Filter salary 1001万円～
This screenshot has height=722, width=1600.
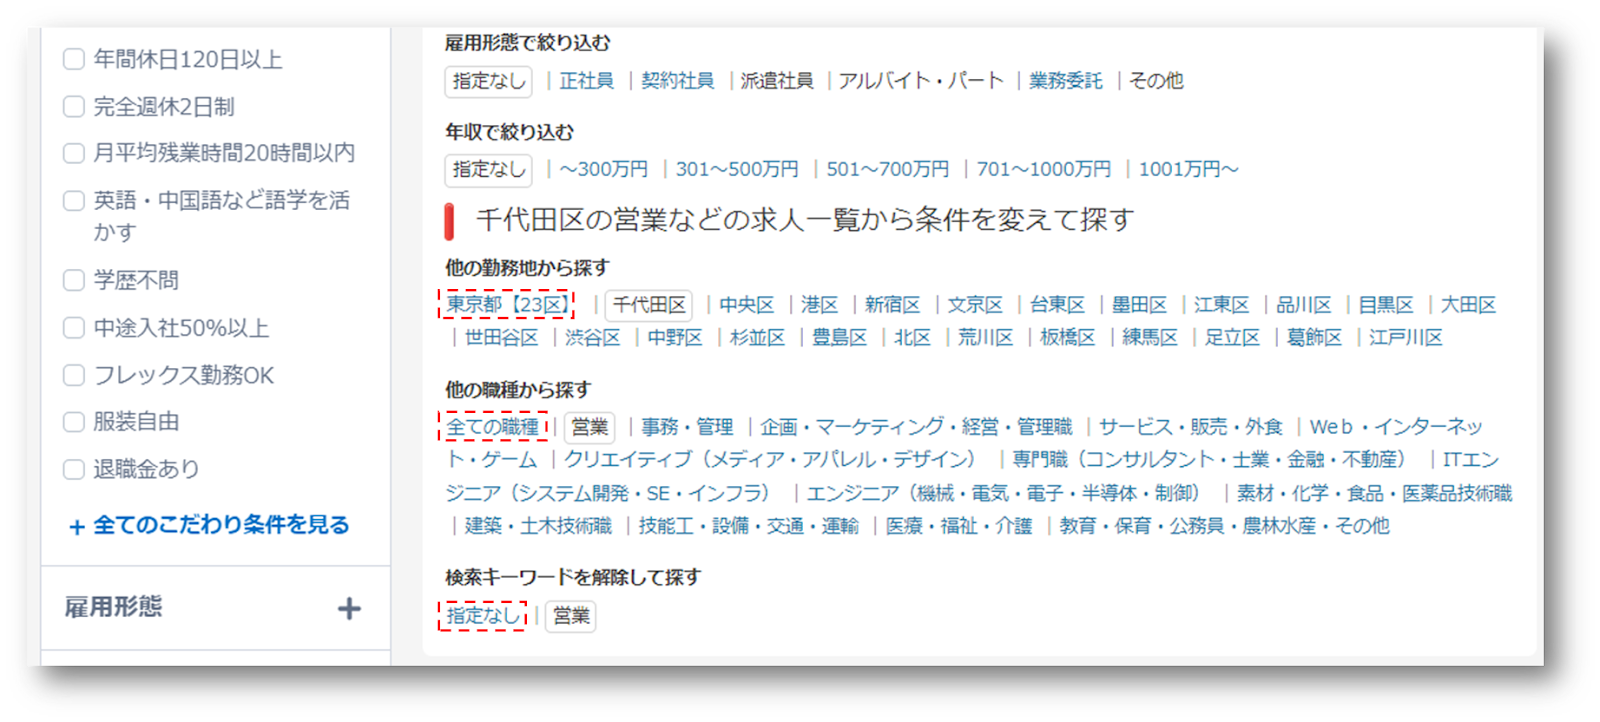point(1188,170)
